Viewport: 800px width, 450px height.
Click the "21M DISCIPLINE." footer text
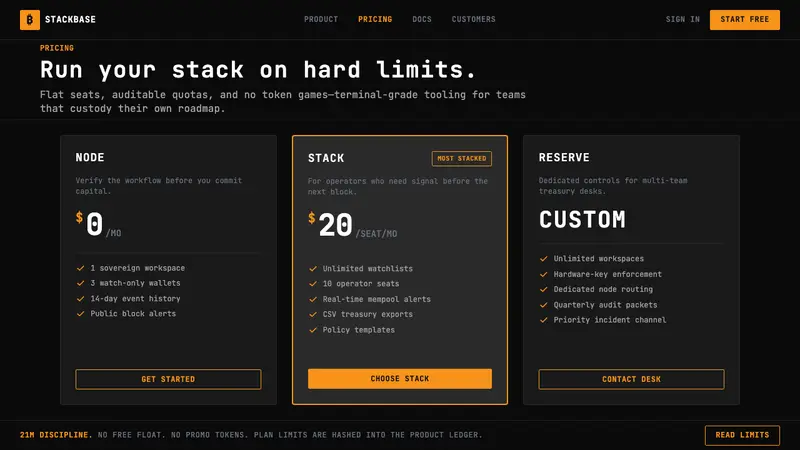click(x=56, y=435)
